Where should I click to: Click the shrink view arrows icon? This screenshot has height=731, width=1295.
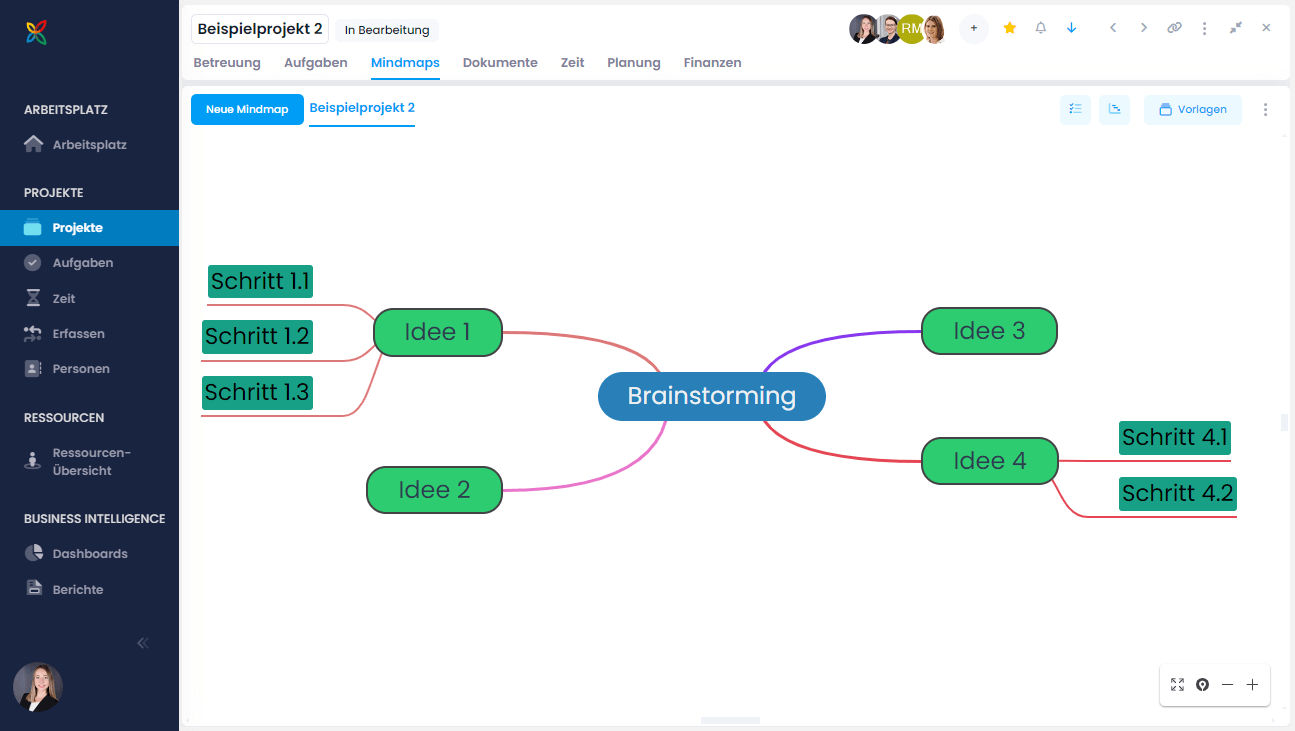(1236, 28)
